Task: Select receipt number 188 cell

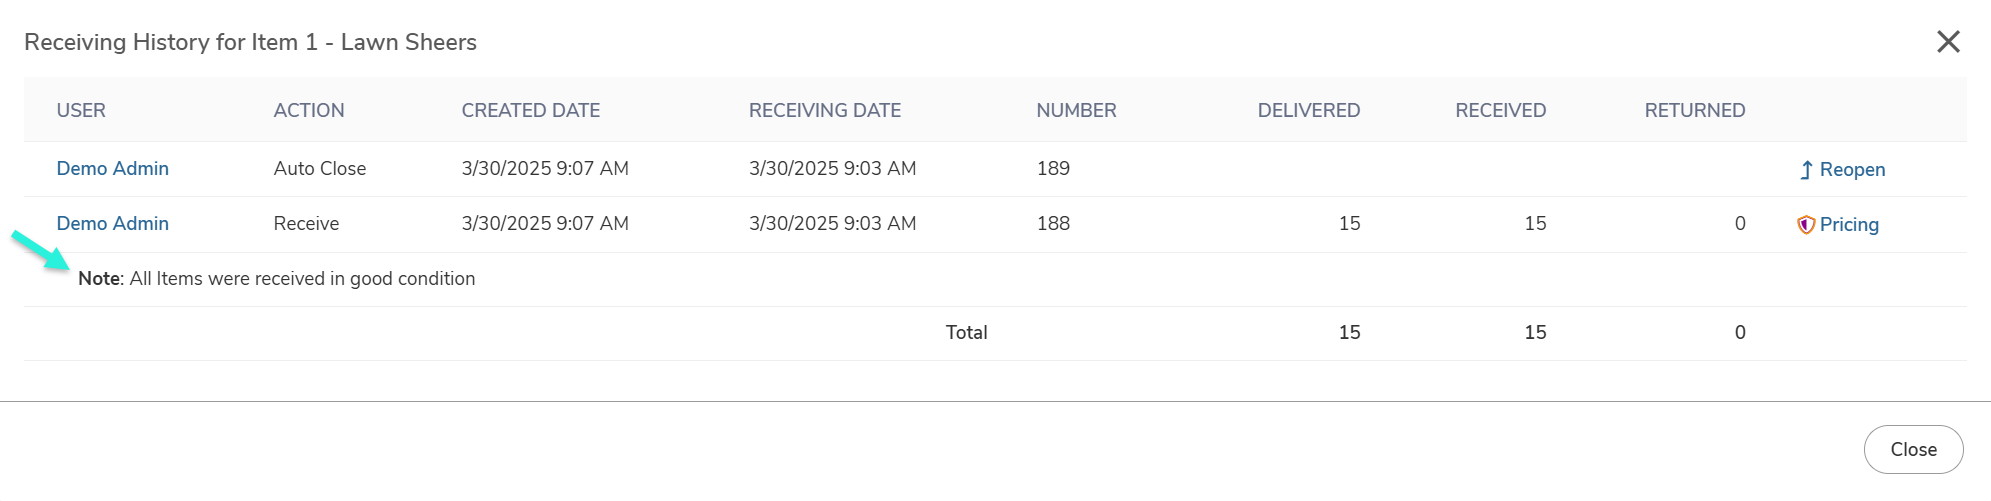Action: (1053, 223)
